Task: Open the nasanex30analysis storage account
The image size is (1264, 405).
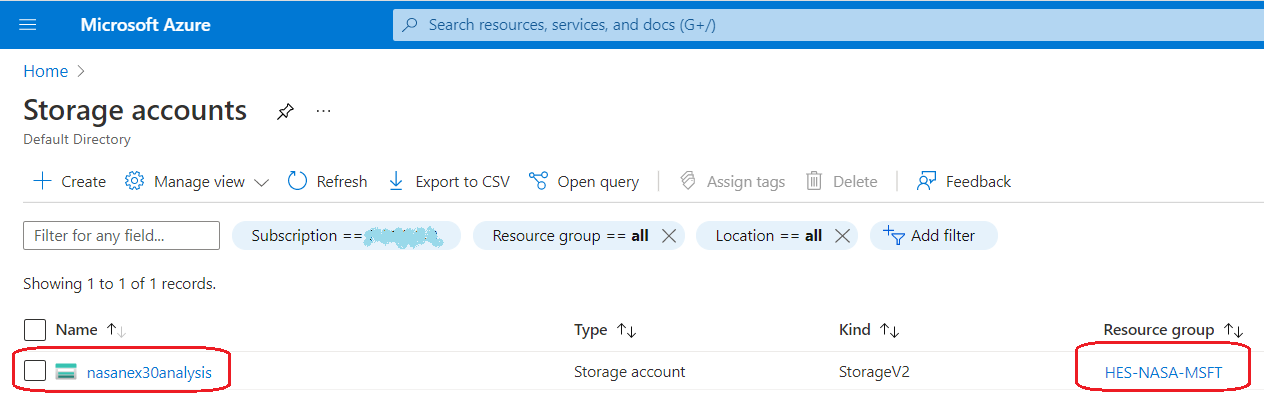Action: tap(149, 372)
